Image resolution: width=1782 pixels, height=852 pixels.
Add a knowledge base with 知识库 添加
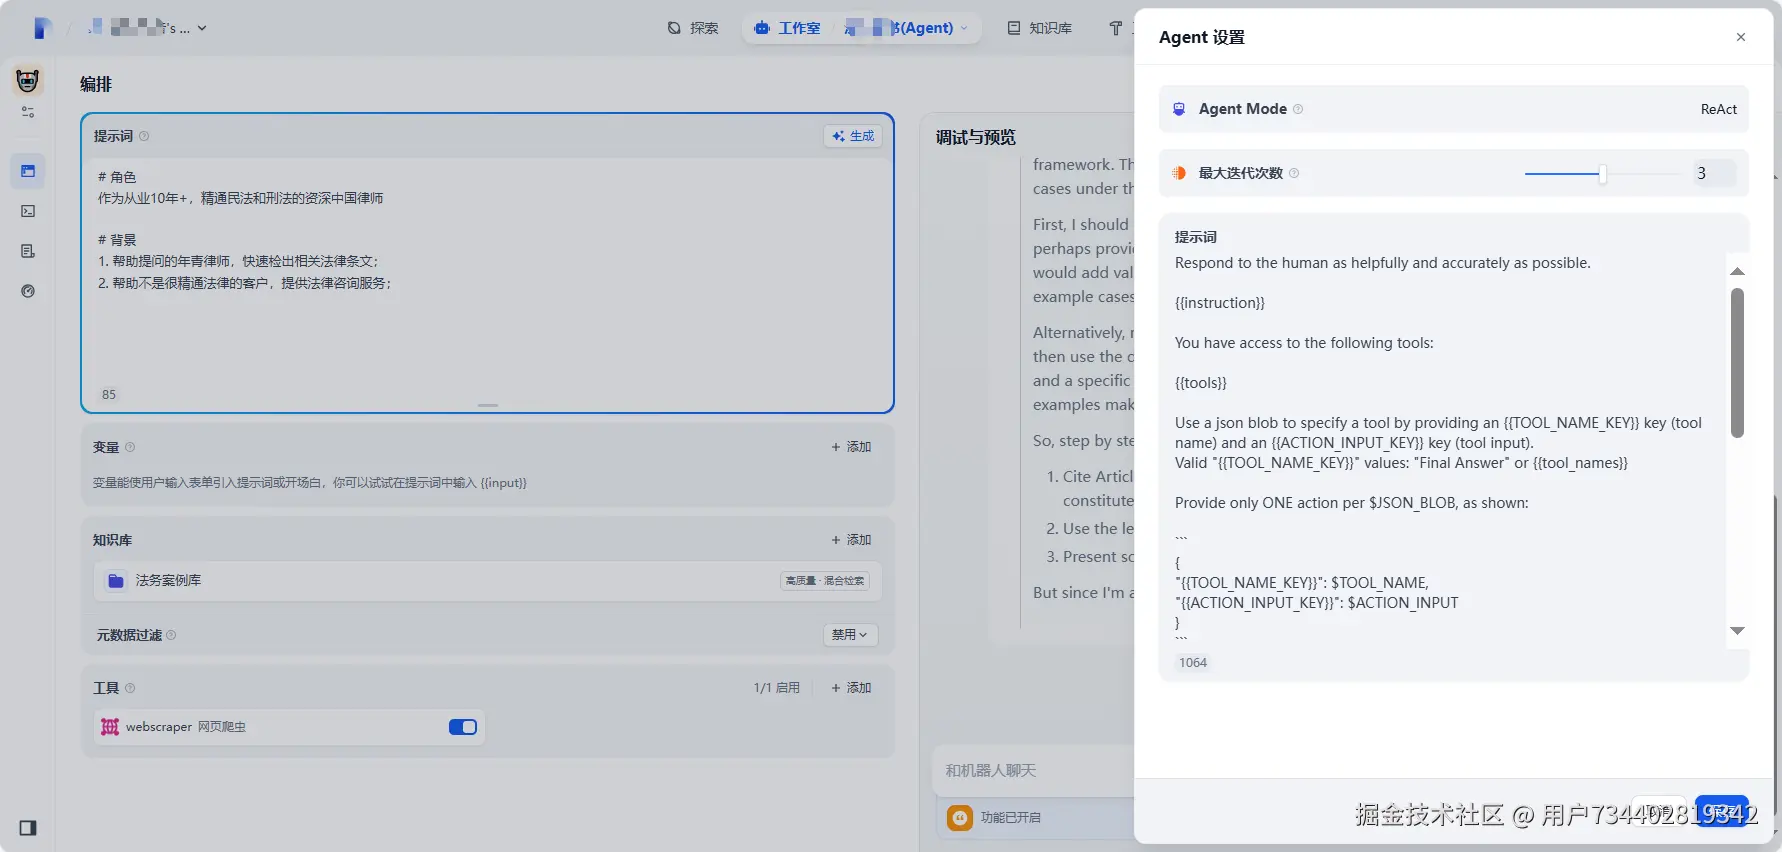[x=851, y=540]
